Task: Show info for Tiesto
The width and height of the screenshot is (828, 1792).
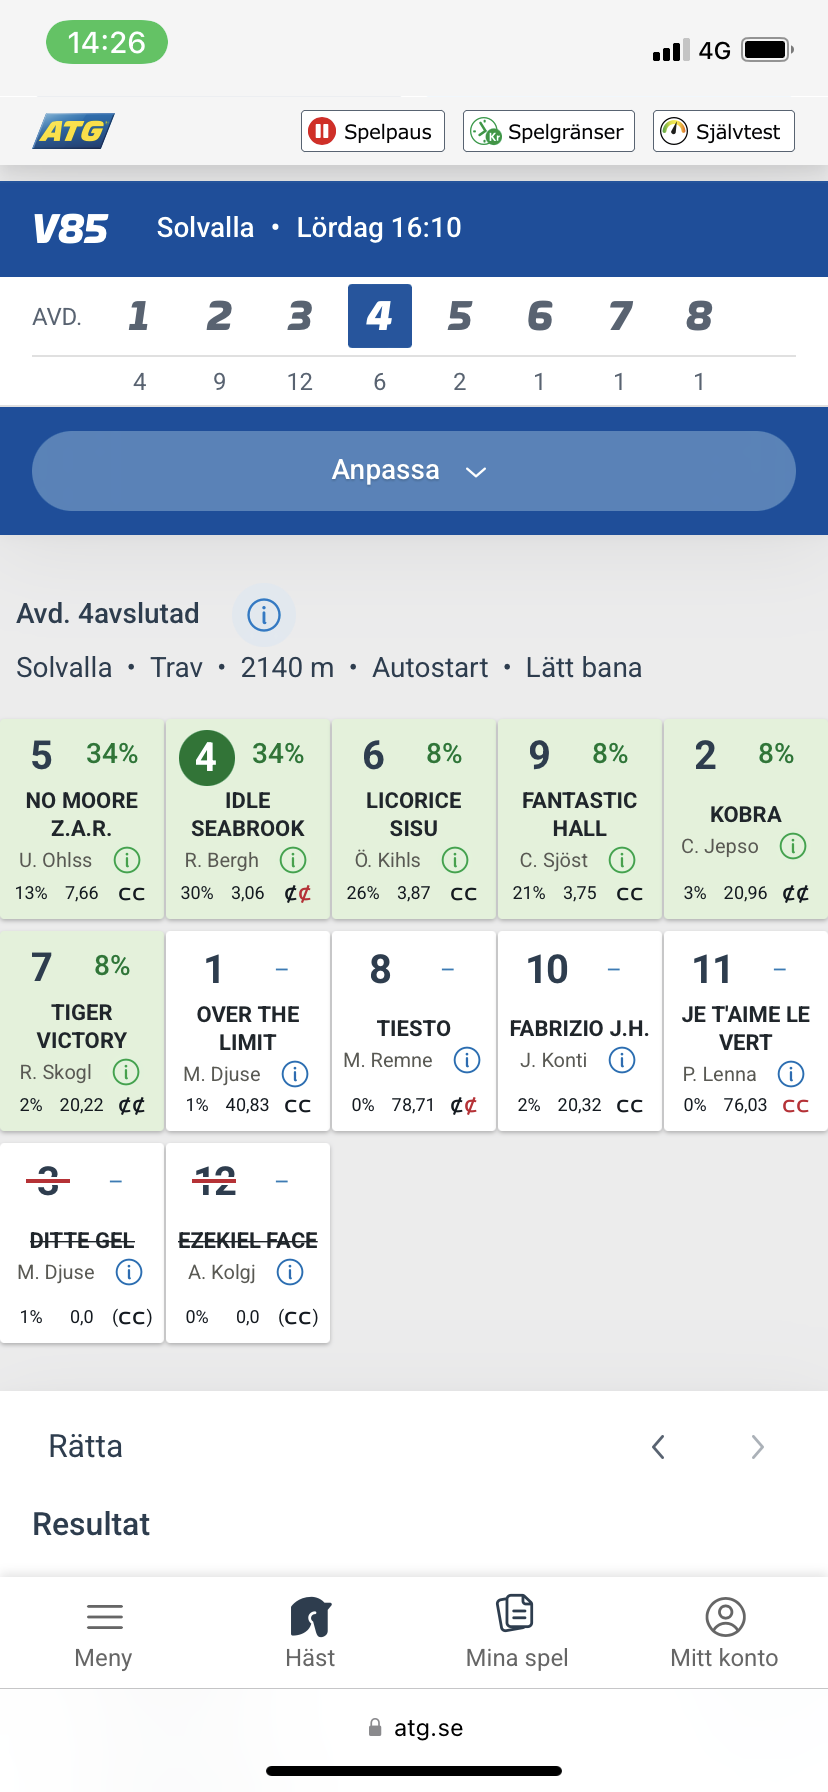Action: coord(467,1060)
